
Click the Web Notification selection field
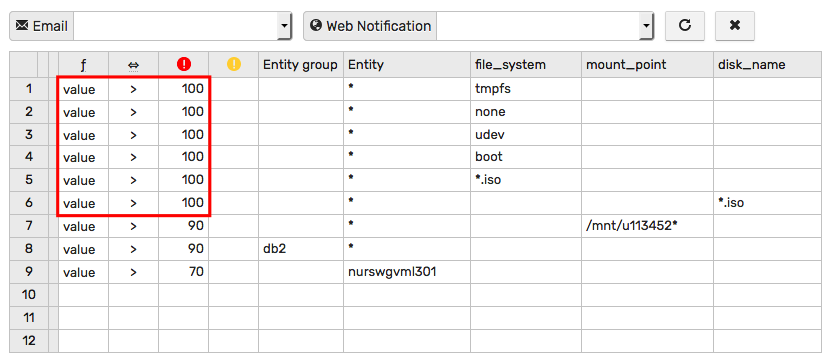tap(538, 25)
